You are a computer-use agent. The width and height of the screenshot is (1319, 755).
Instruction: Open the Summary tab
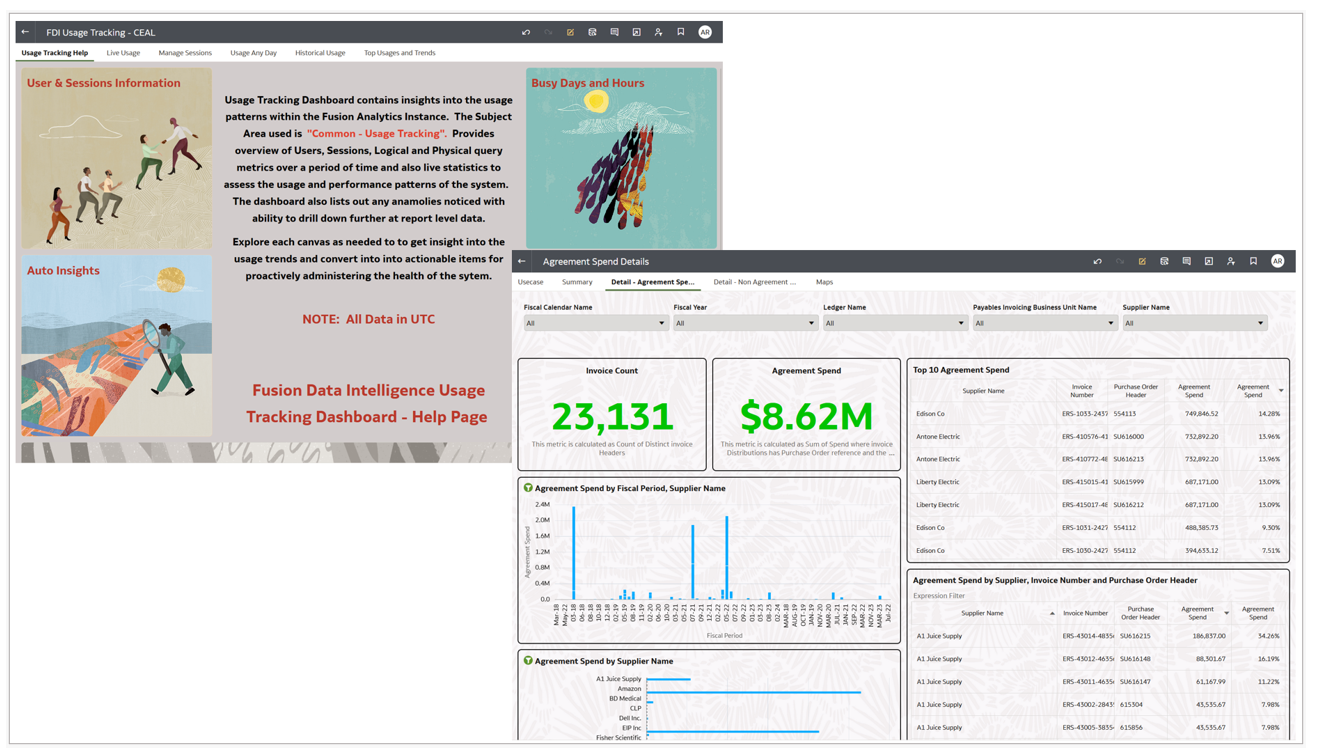[577, 282]
